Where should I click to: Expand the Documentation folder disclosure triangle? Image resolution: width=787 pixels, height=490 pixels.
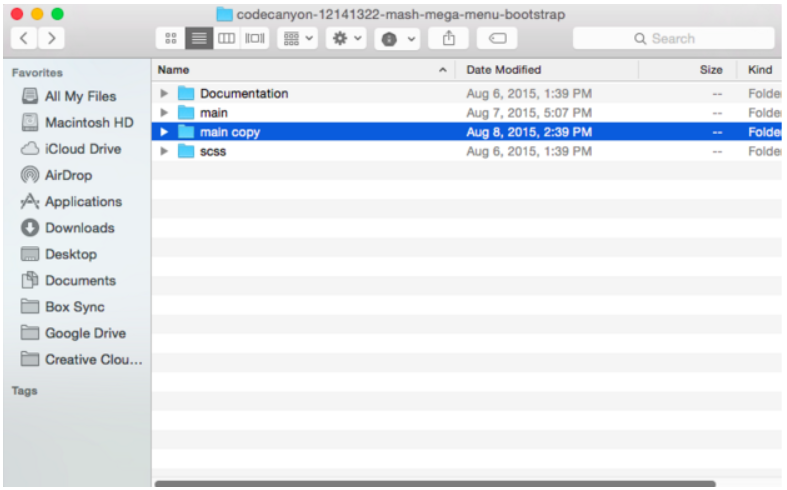(164, 93)
